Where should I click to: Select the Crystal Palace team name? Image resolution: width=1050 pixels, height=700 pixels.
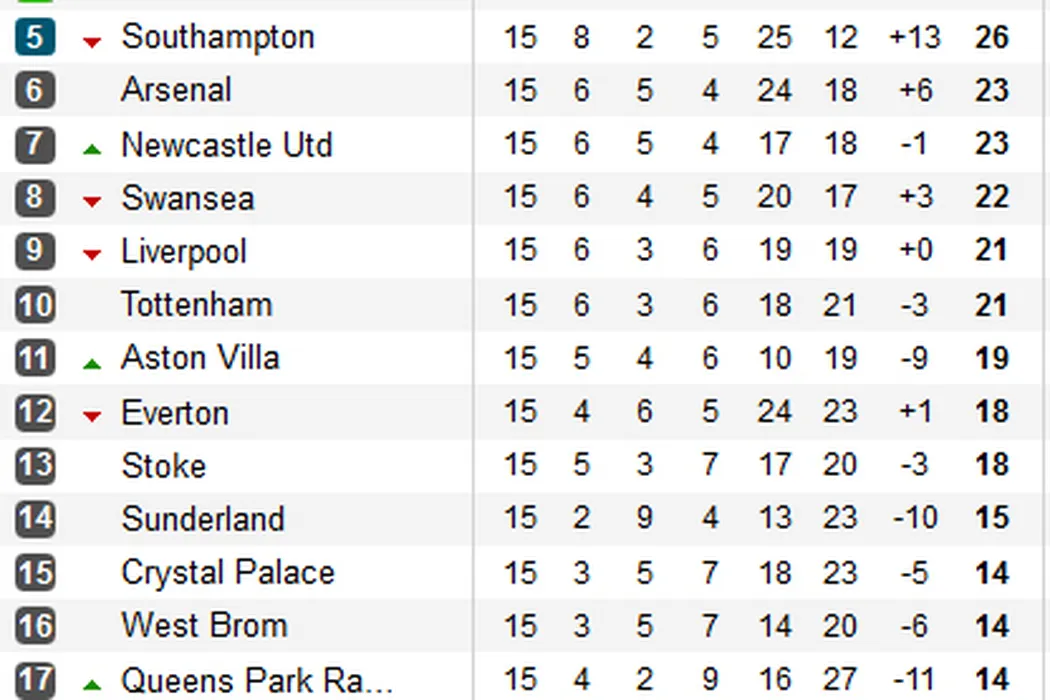click(227, 573)
